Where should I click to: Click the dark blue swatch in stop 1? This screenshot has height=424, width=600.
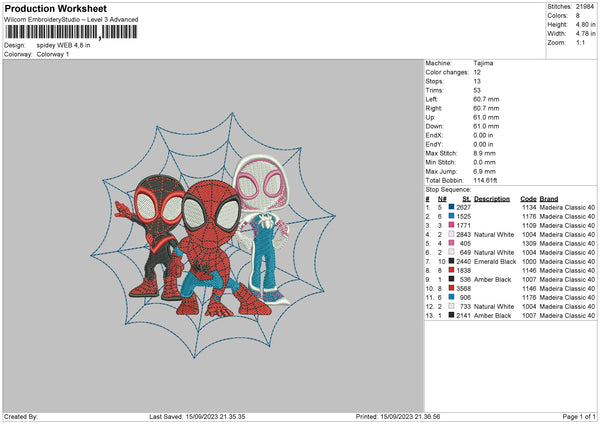(453, 207)
